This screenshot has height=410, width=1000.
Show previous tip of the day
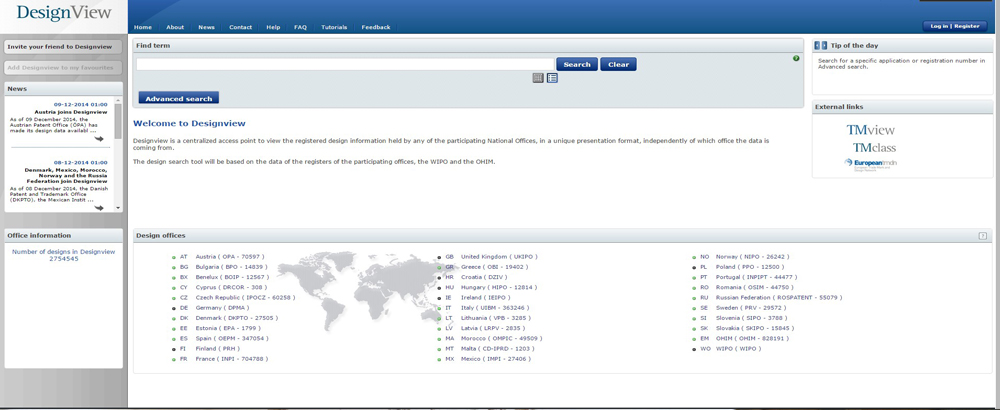coord(818,45)
